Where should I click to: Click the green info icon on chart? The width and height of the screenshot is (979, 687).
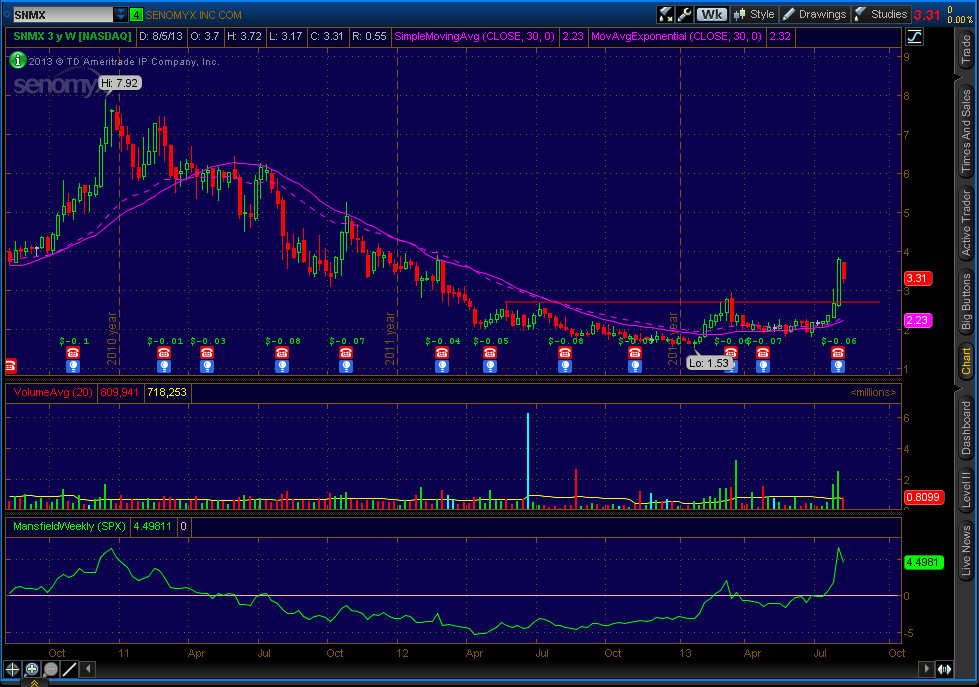pyautogui.click(x=18, y=60)
